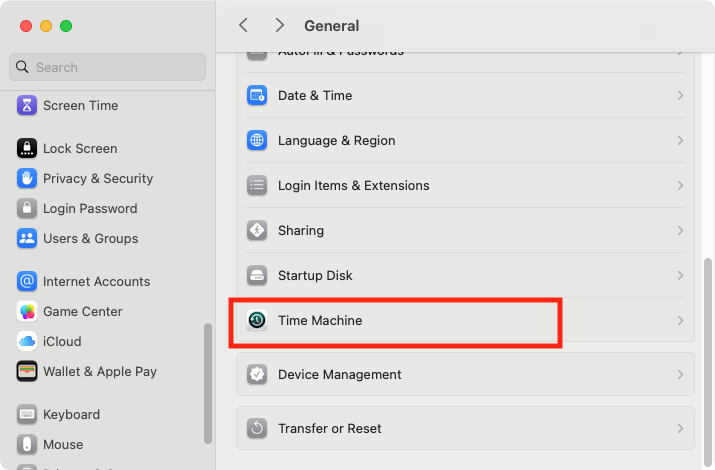Zoom window with the green button

coord(66,26)
